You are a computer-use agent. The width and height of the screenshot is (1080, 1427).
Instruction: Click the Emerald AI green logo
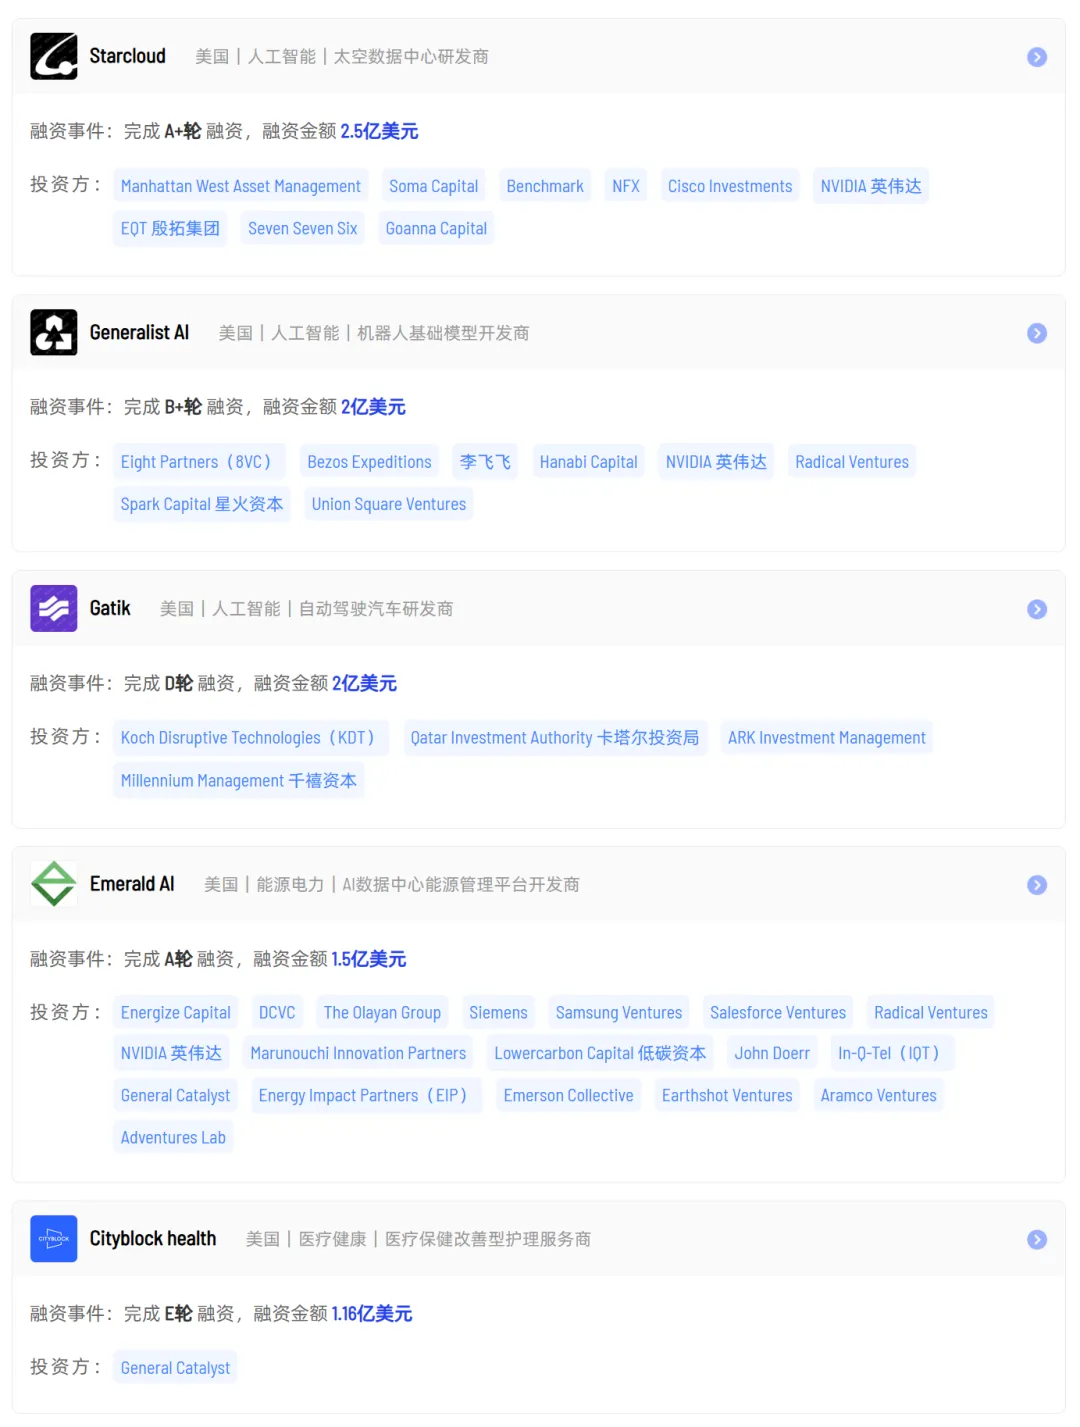click(x=54, y=884)
